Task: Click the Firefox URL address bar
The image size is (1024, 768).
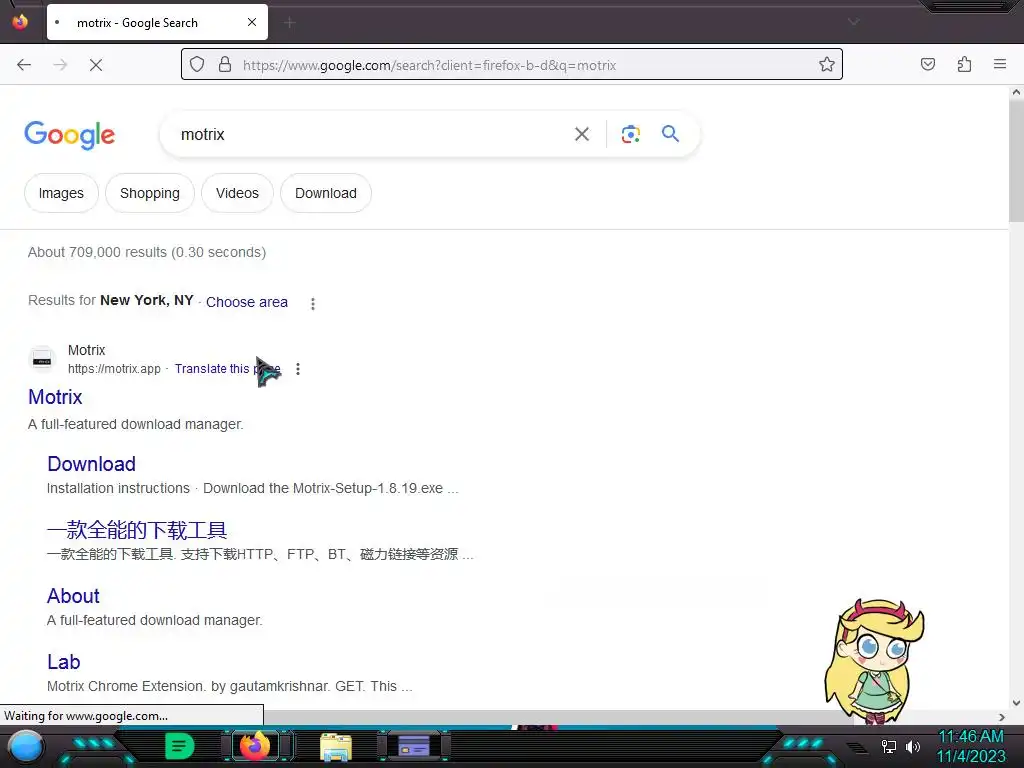Action: click(512, 65)
